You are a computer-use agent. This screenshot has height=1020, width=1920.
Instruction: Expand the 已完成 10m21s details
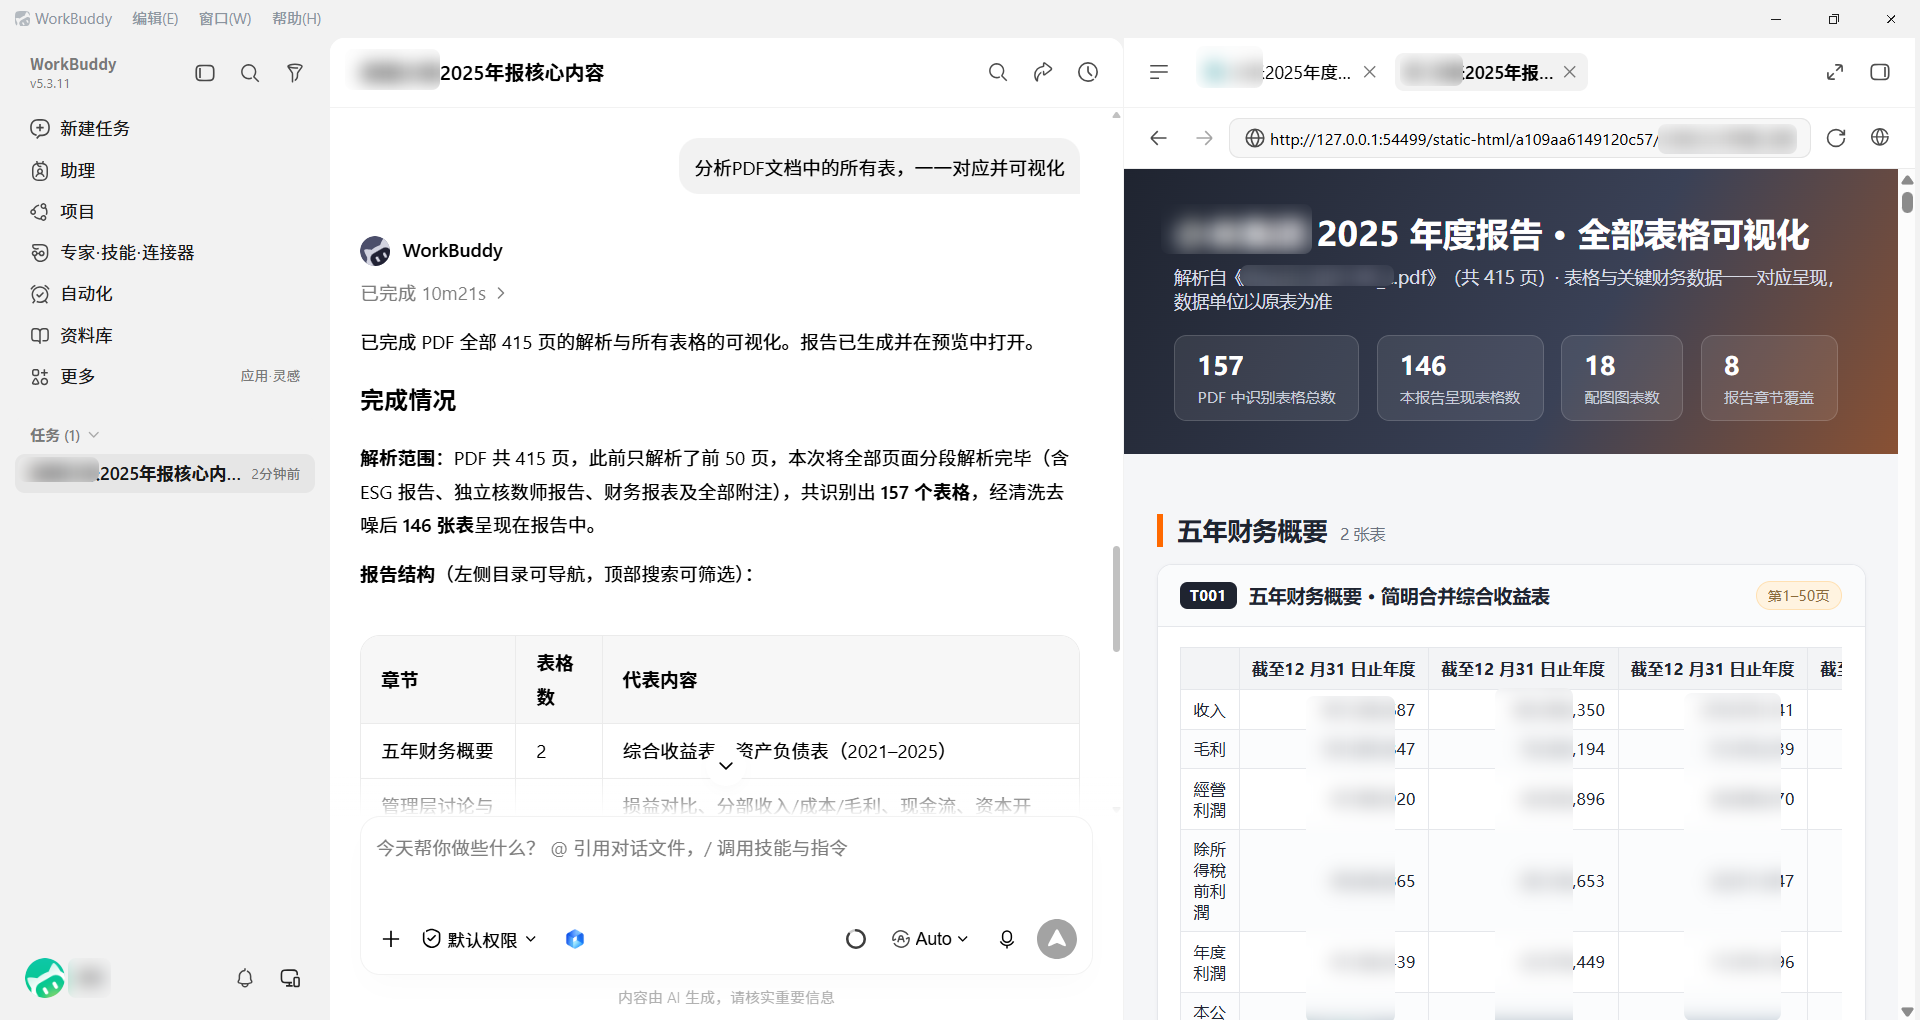click(433, 293)
